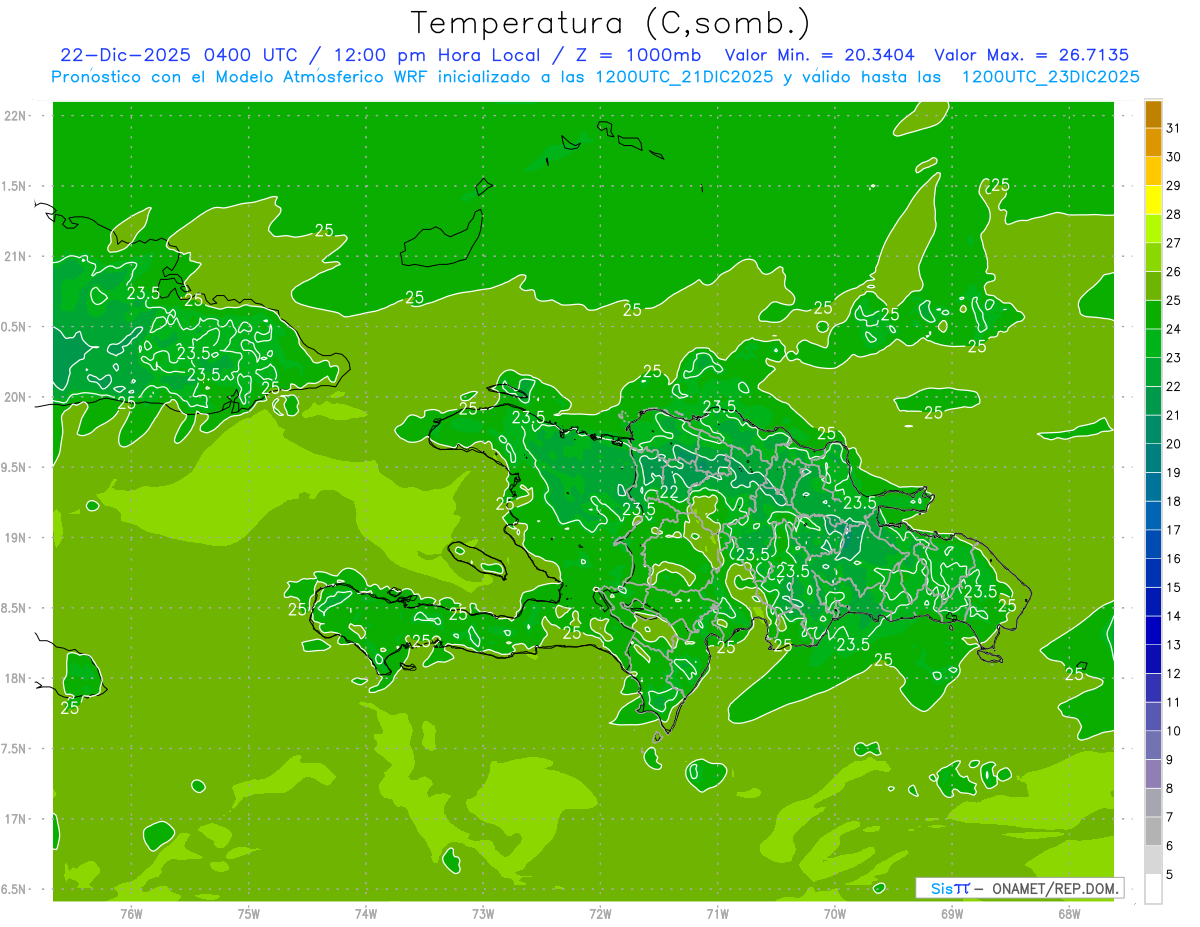Click the "76W" longitude axis label
Viewport: 1200px width, 927px height.
[131, 914]
